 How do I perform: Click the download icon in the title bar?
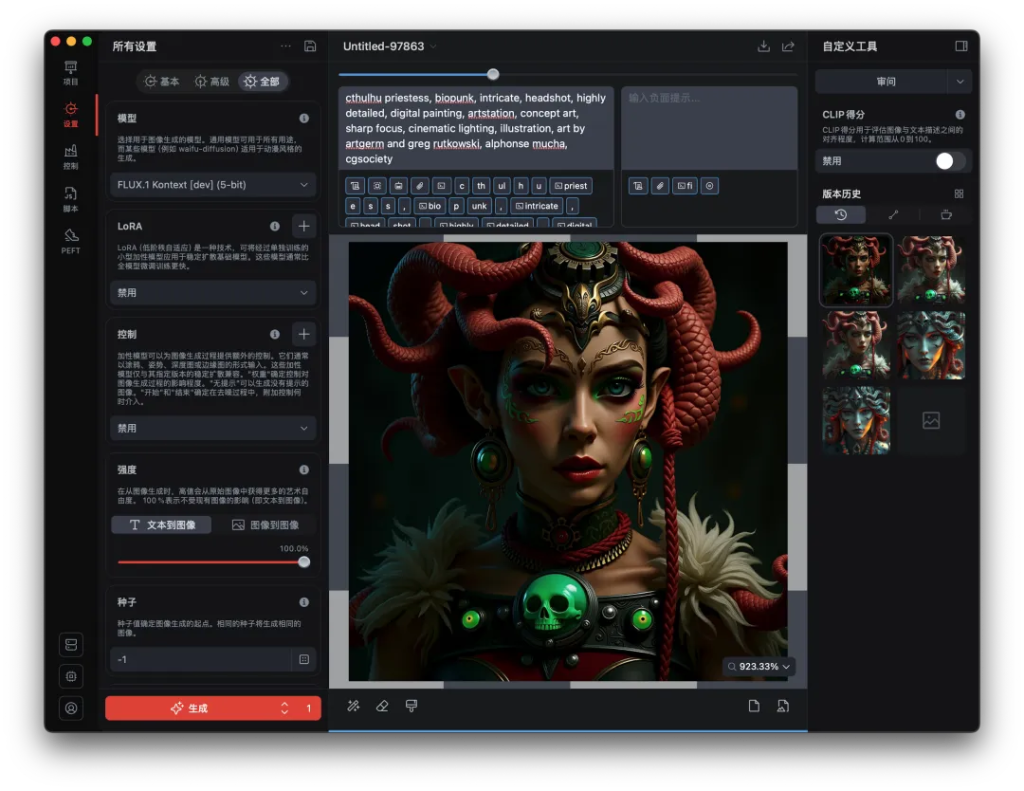tap(763, 46)
